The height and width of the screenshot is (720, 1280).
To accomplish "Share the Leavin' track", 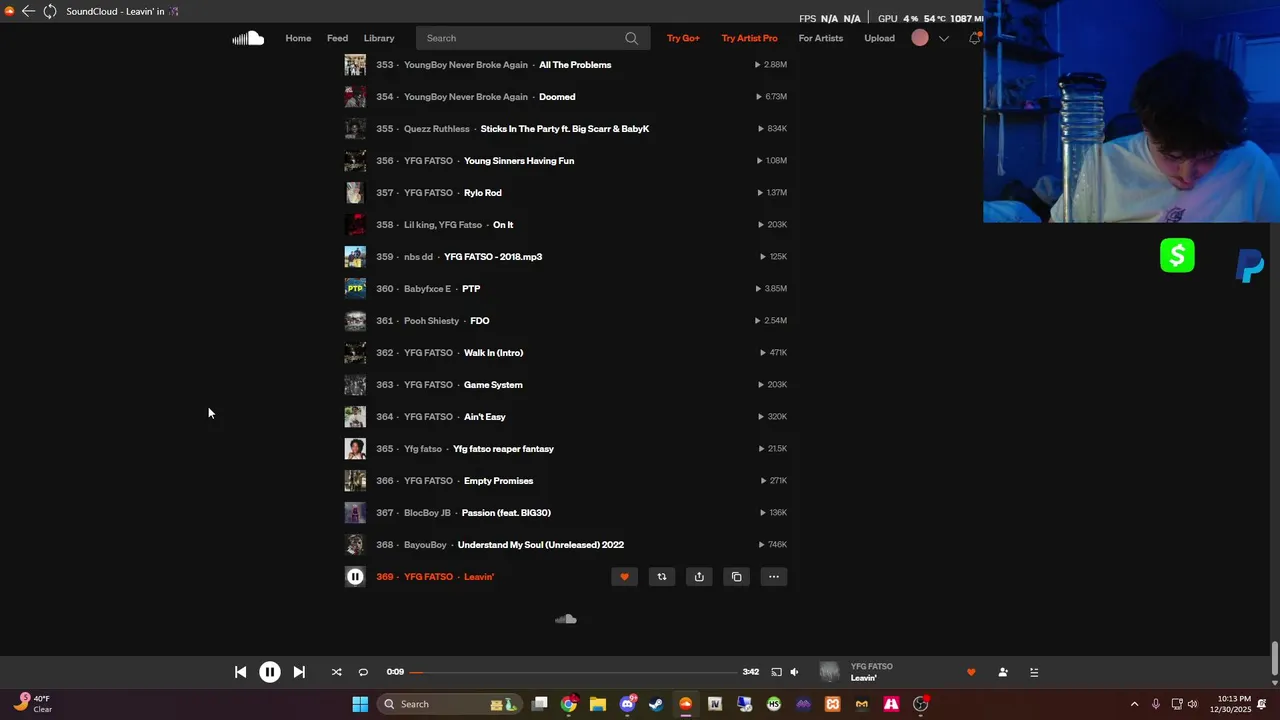I will click(699, 577).
